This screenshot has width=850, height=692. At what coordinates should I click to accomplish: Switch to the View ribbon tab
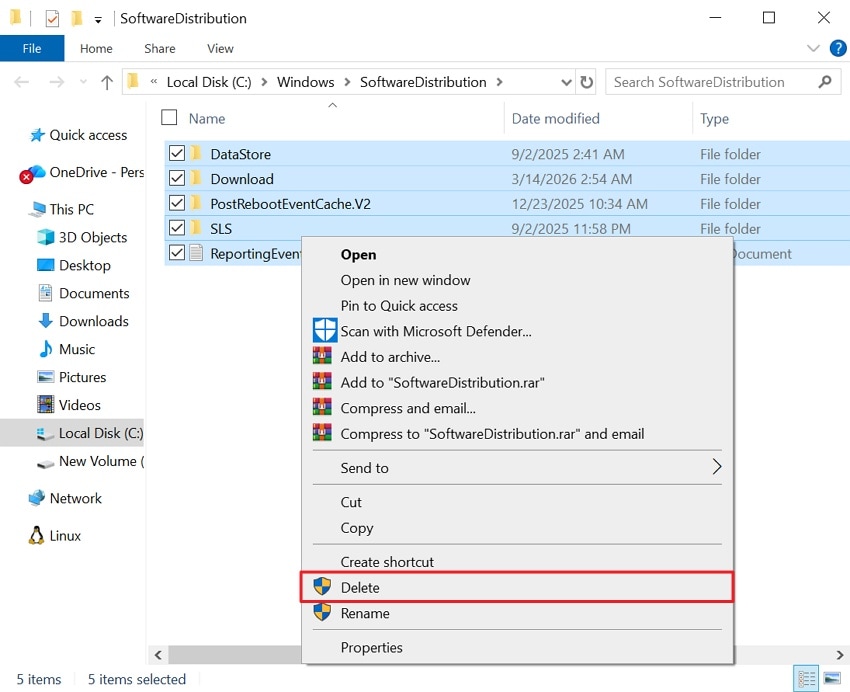(x=219, y=48)
